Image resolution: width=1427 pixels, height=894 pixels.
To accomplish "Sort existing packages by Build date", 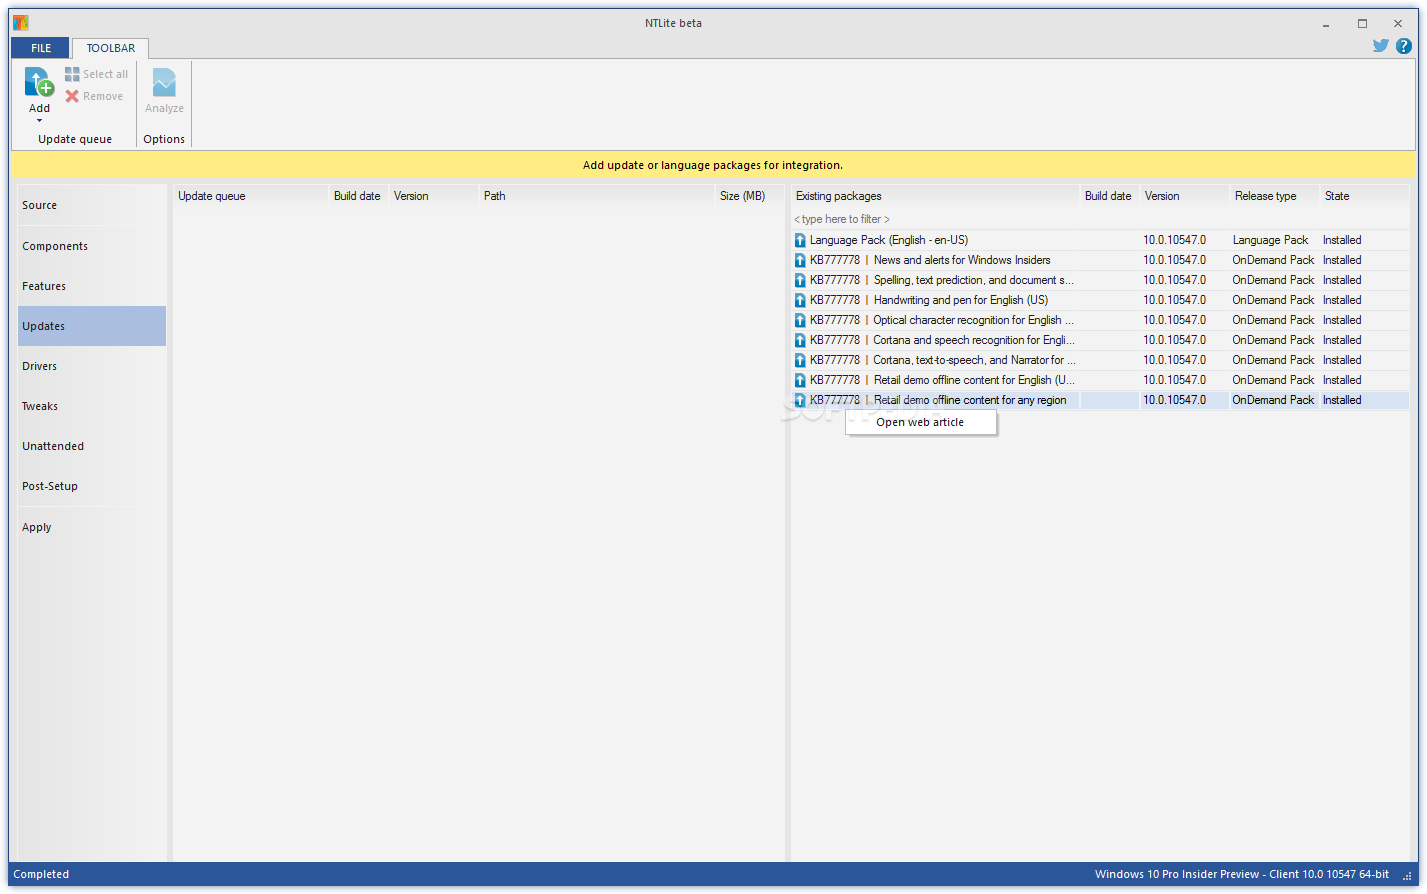I will pos(1109,196).
